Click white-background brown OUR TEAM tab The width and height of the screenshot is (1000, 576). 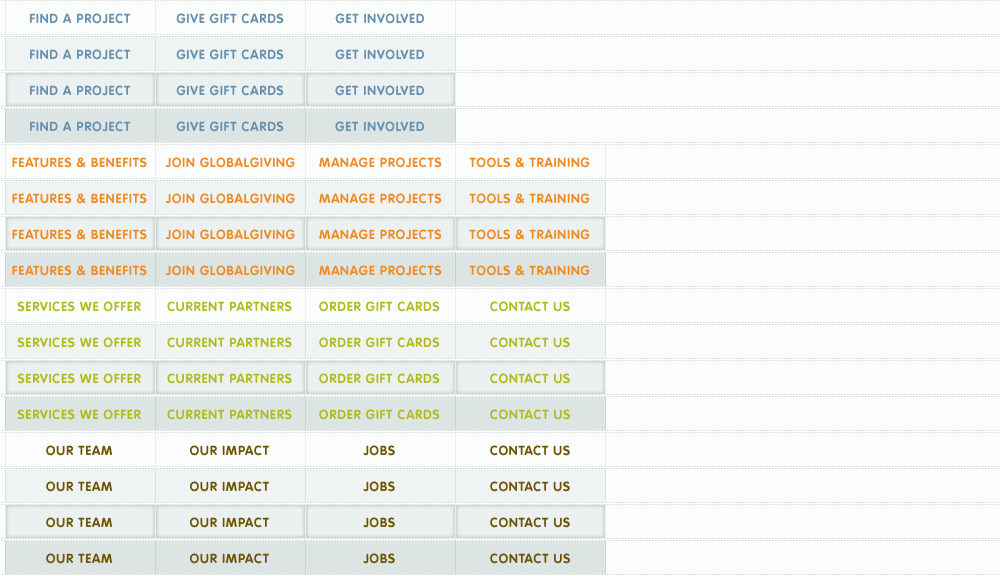80,450
